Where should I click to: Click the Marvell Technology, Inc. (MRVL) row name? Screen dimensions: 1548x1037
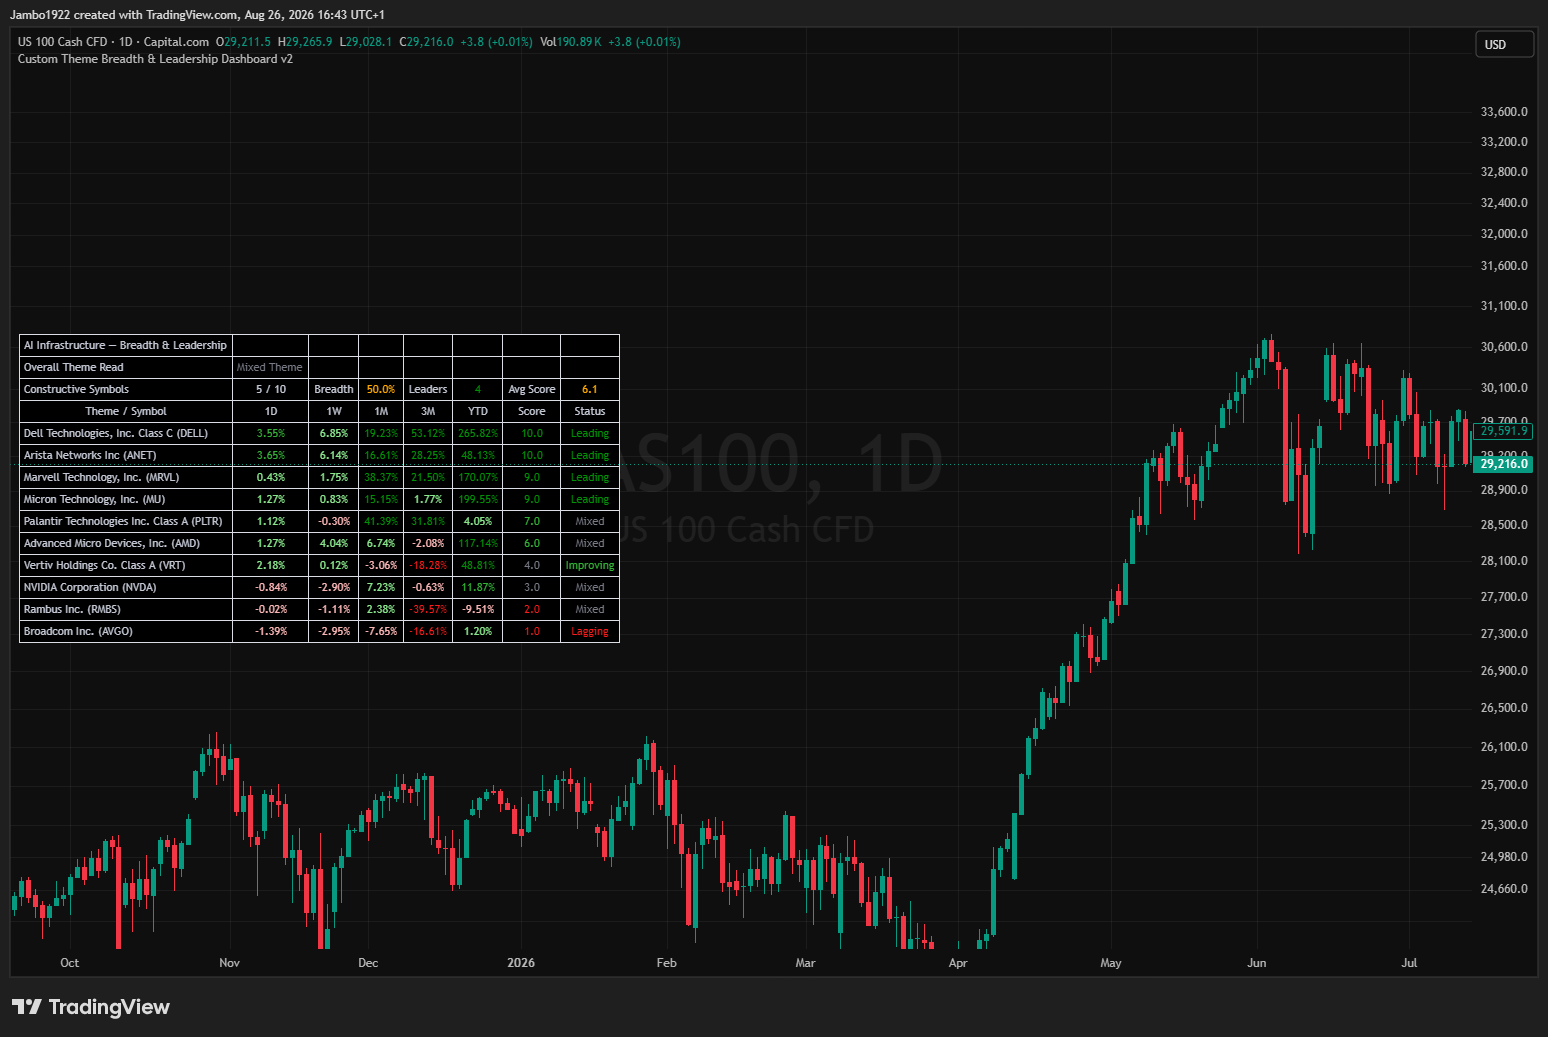pyautogui.click(x=101, y=477)
